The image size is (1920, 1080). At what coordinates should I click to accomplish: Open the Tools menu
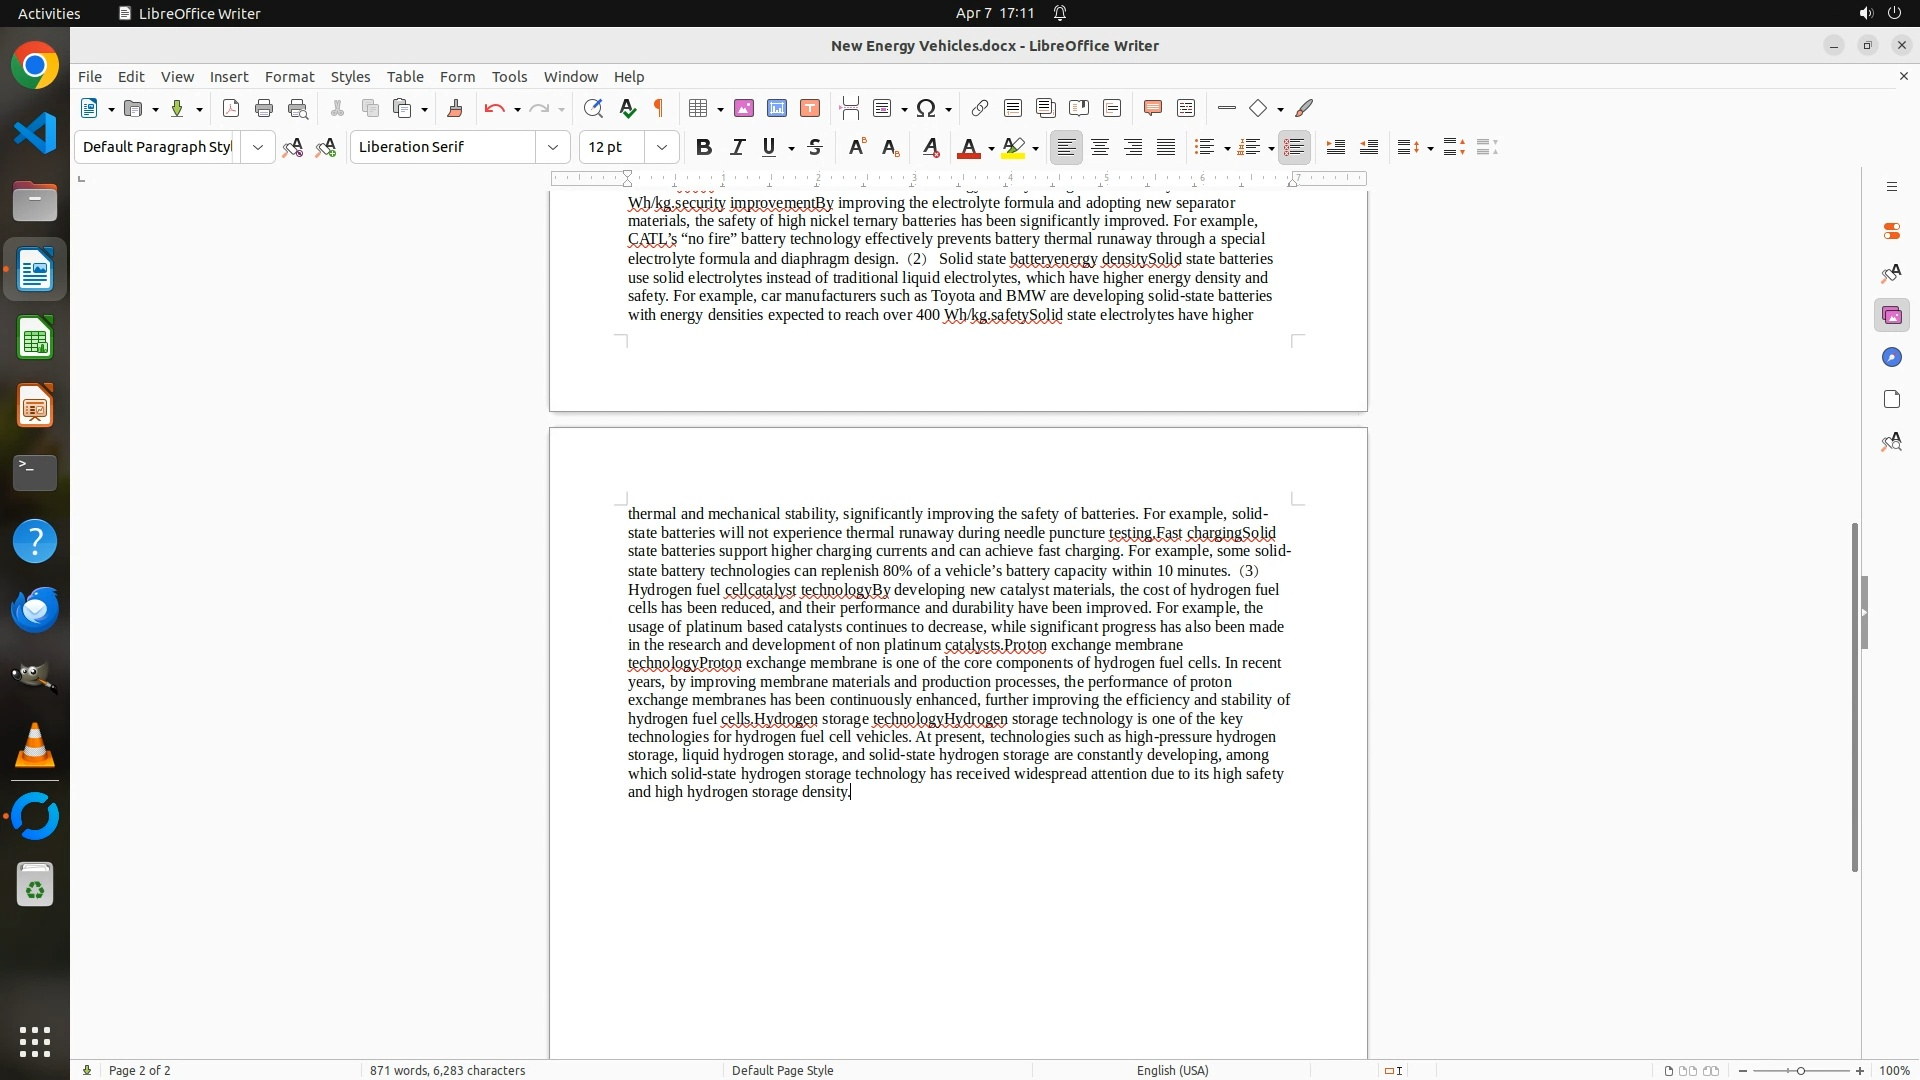point(509,77)
